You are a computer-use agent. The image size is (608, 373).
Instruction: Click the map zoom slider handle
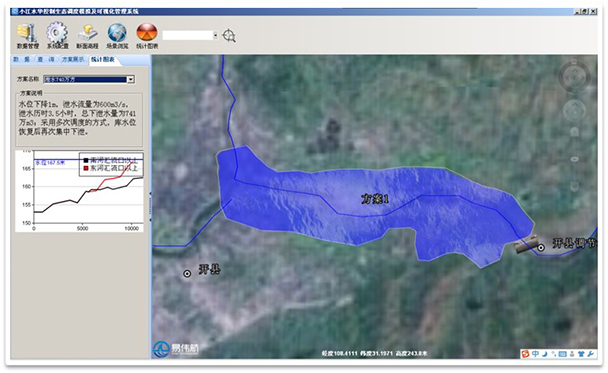[x=574, y=159]
